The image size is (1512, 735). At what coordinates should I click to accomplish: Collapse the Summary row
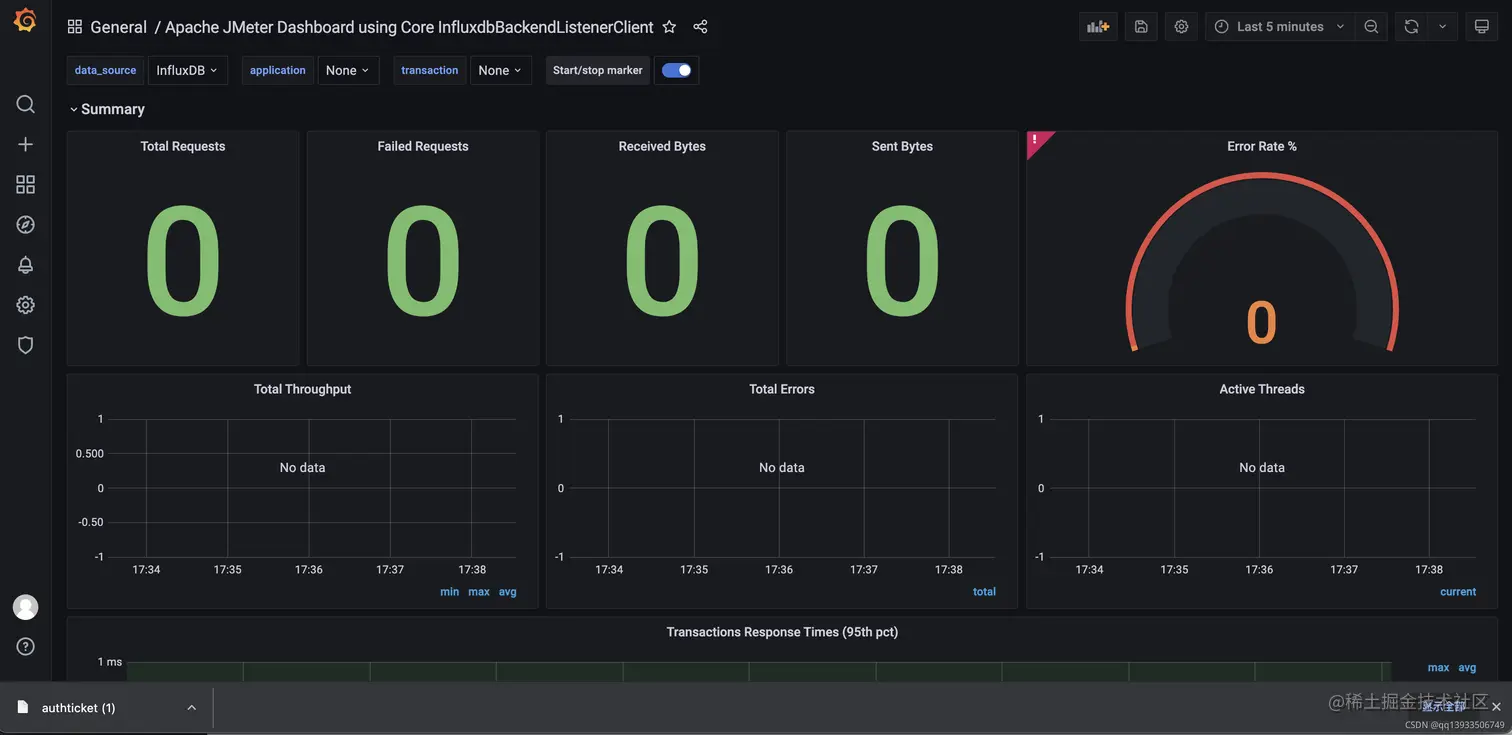point(107,109)
